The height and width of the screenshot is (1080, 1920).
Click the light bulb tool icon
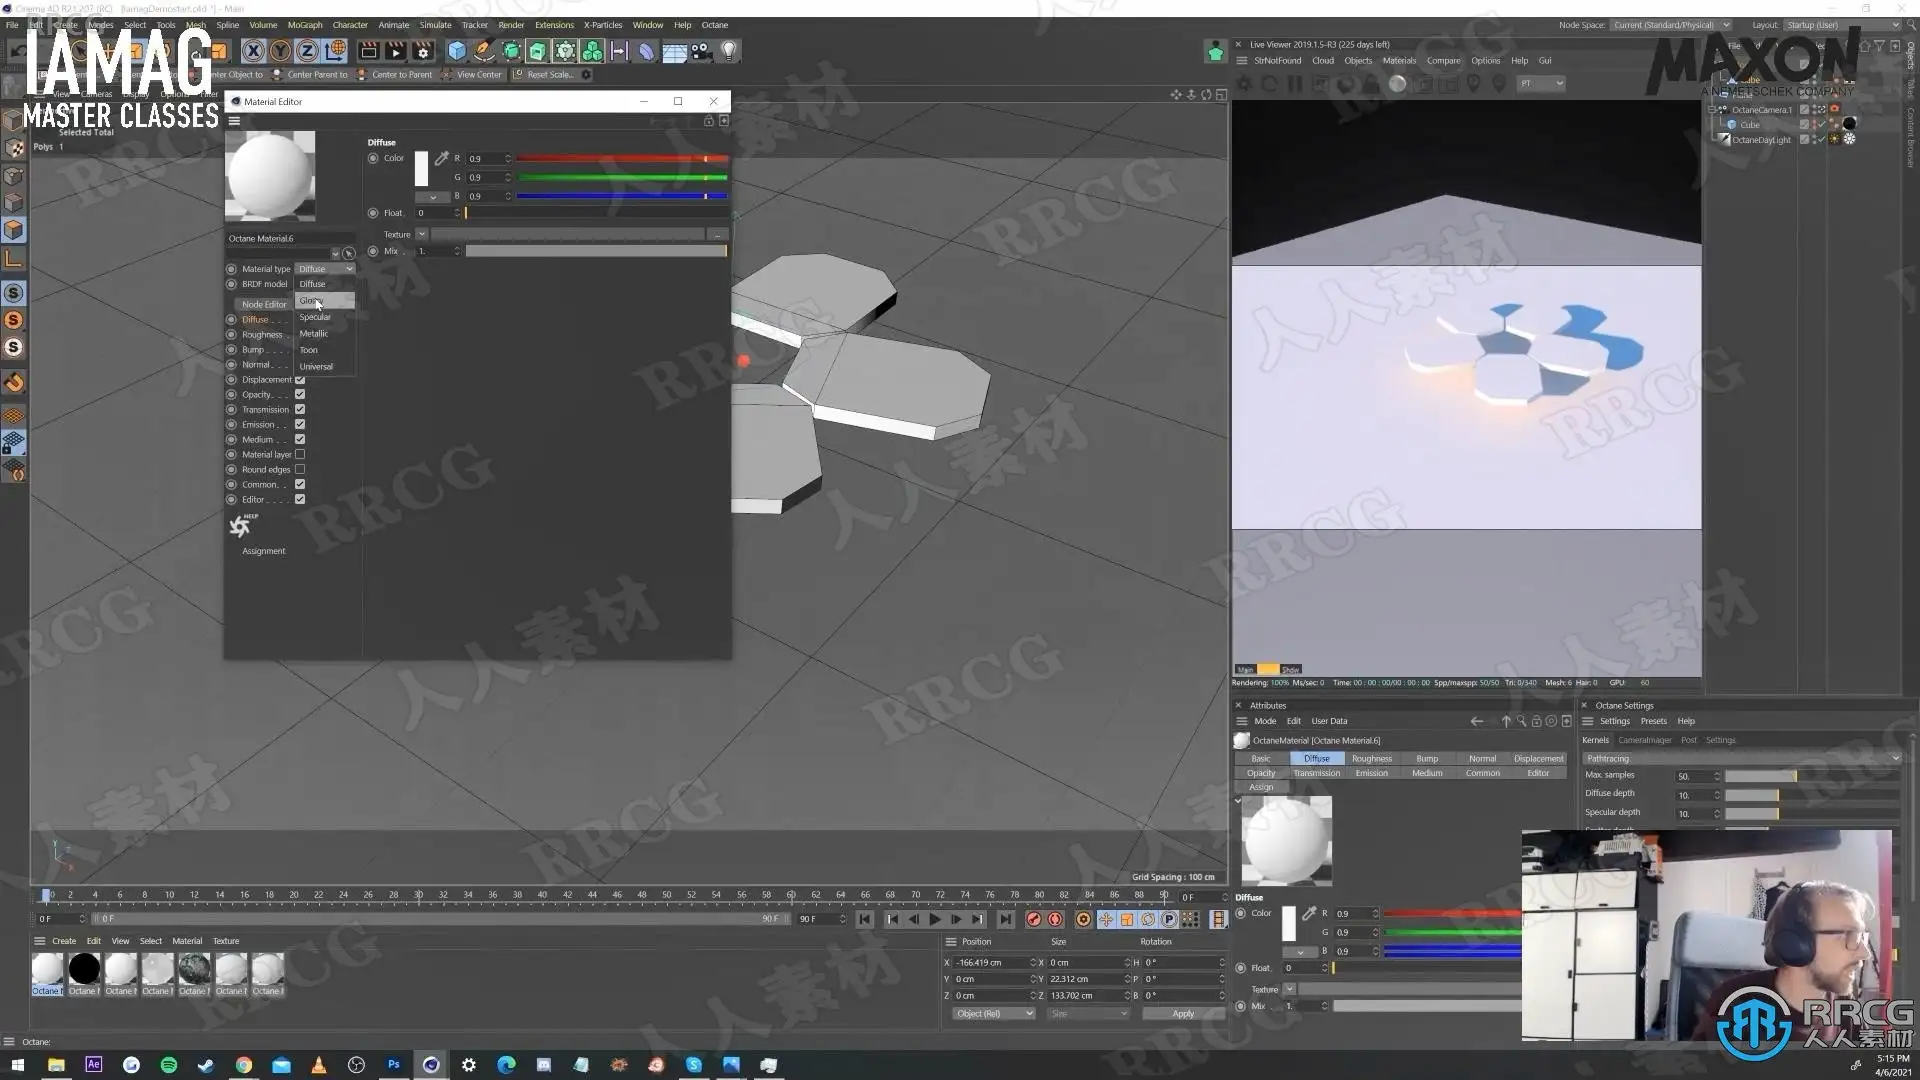pyautogui.click(x=729, y=50)
